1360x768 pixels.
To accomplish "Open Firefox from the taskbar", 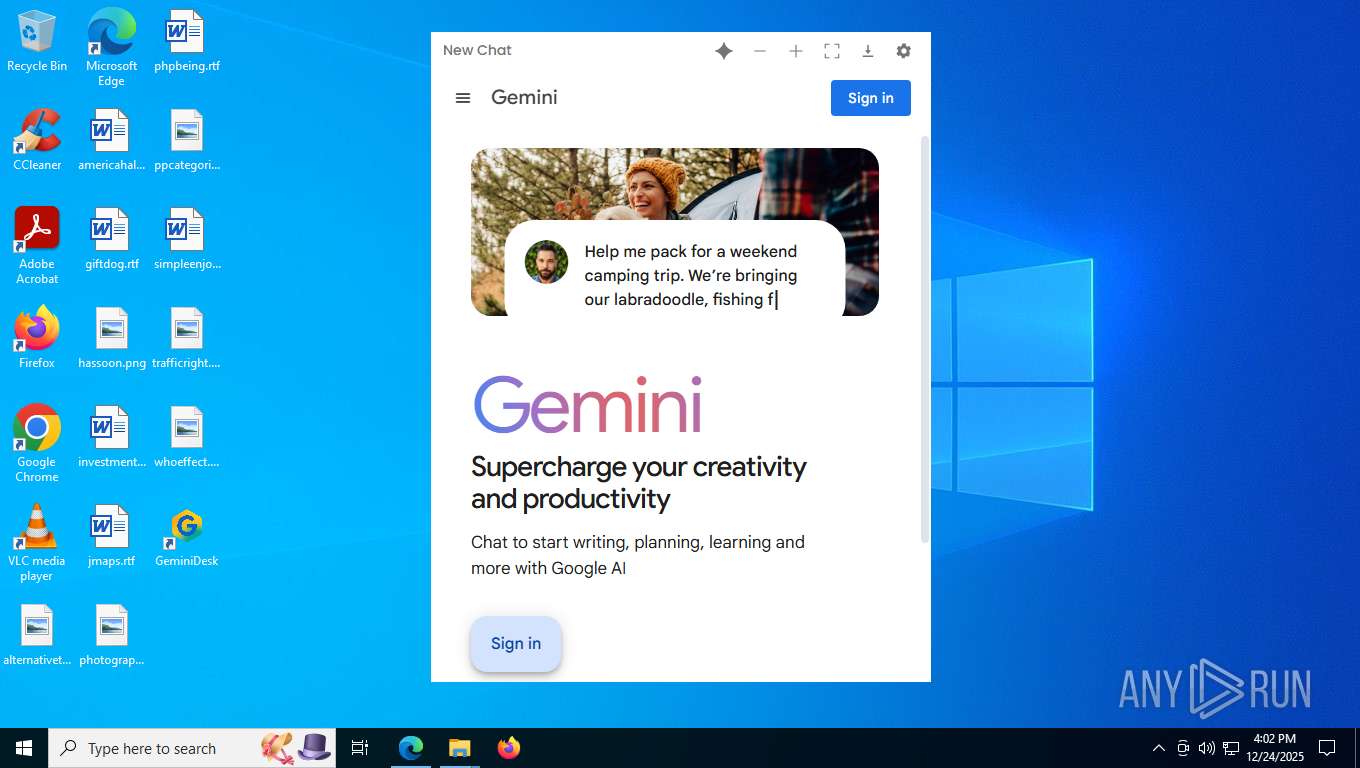I will coord(509,748).
